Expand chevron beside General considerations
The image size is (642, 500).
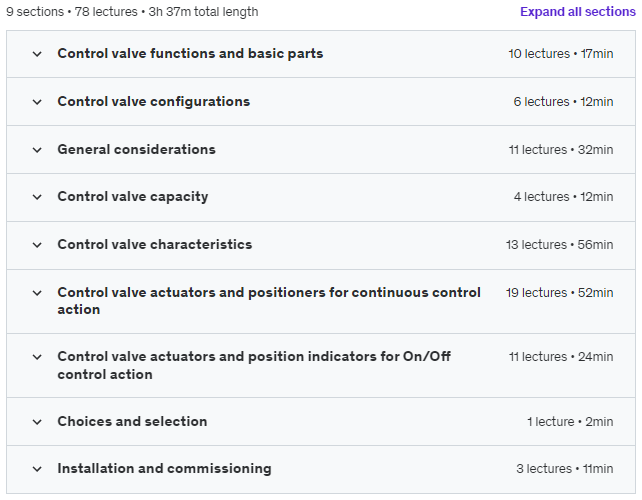click(37, 150)
